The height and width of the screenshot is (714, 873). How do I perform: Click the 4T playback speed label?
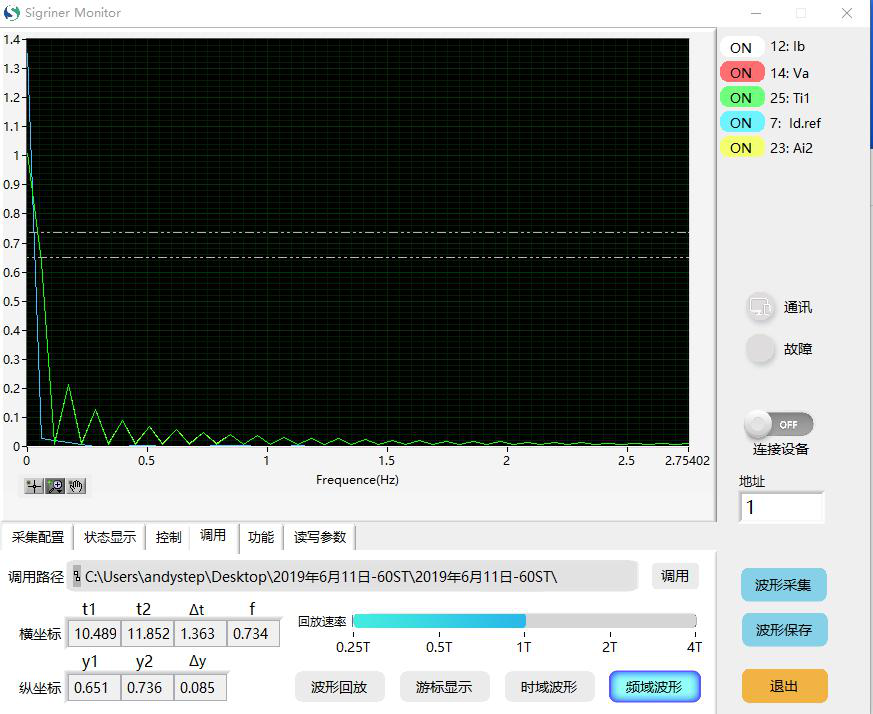click(694, 647)
